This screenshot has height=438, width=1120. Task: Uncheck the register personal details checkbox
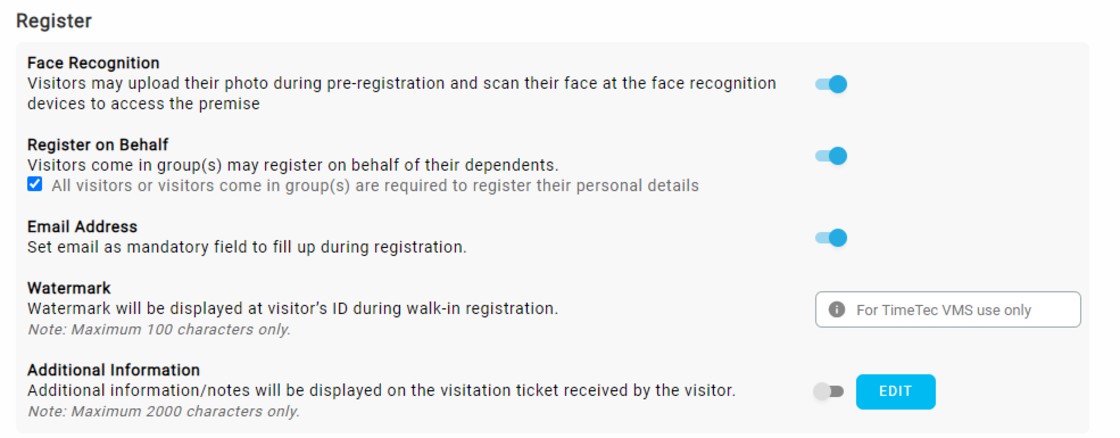[35, 185]
